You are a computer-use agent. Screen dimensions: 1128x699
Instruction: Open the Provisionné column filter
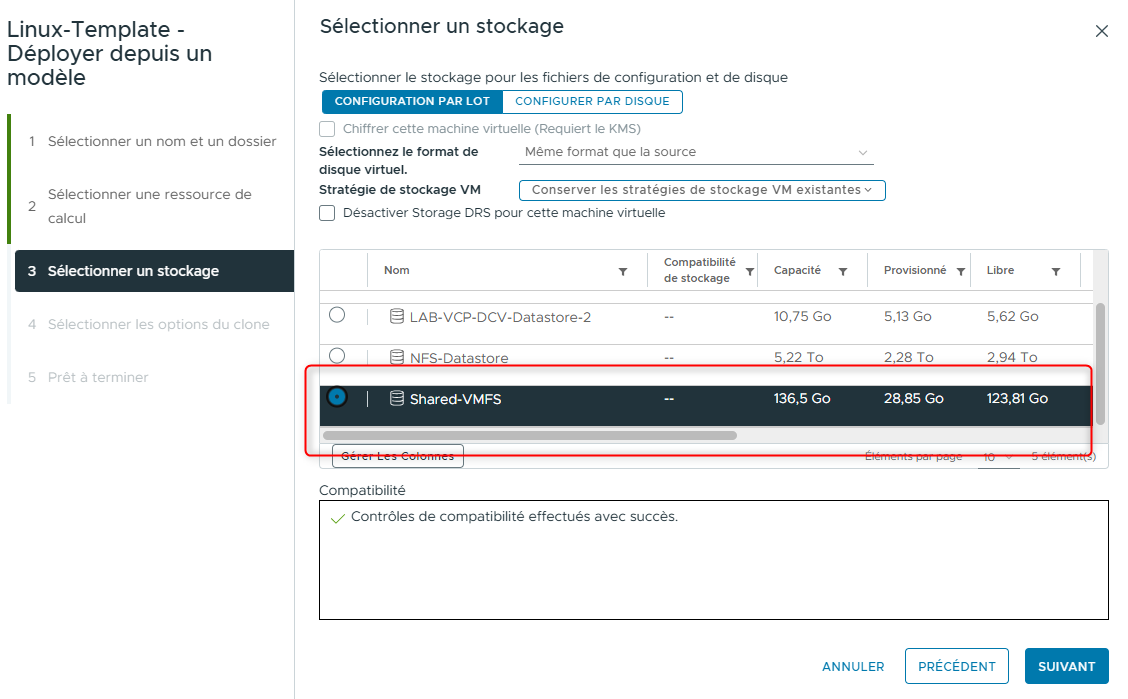[x=960, y=270]
